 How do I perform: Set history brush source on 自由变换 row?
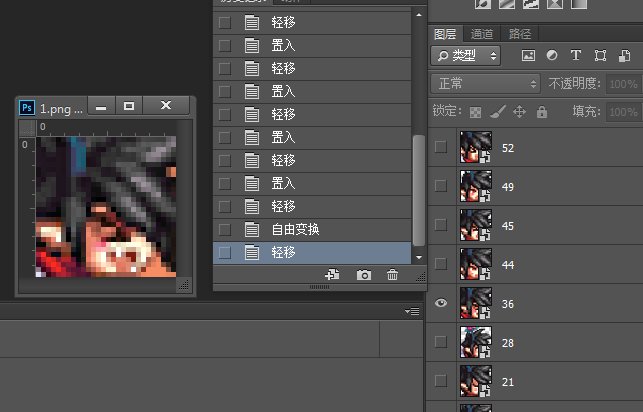pos(225,230)
